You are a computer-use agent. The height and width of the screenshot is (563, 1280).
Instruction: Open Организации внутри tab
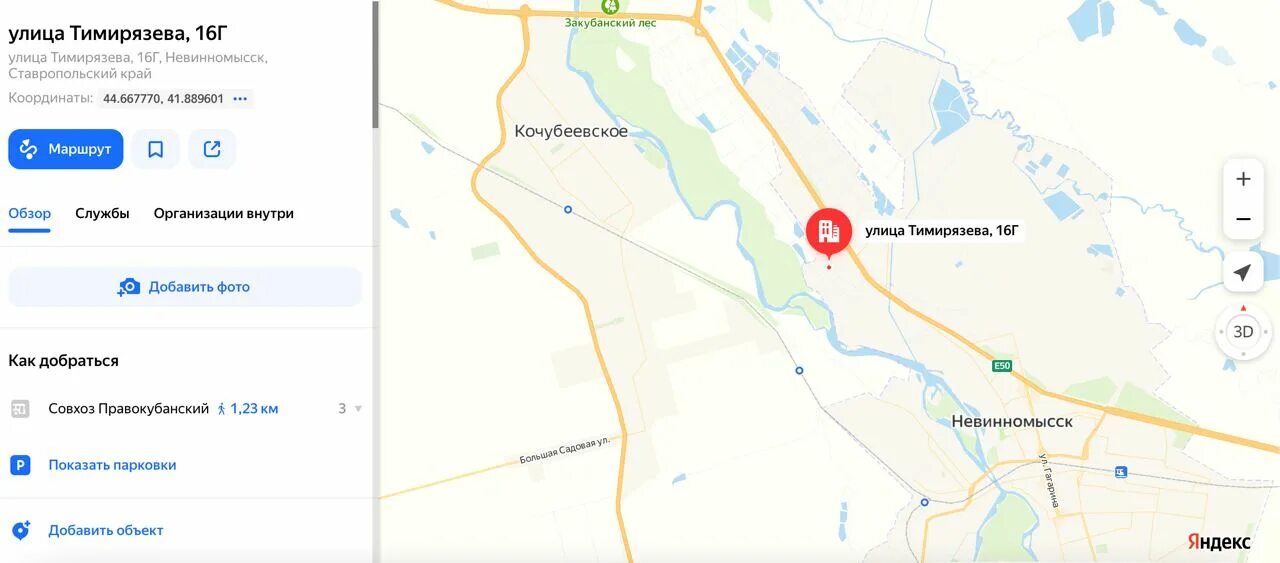pos(224,213)
